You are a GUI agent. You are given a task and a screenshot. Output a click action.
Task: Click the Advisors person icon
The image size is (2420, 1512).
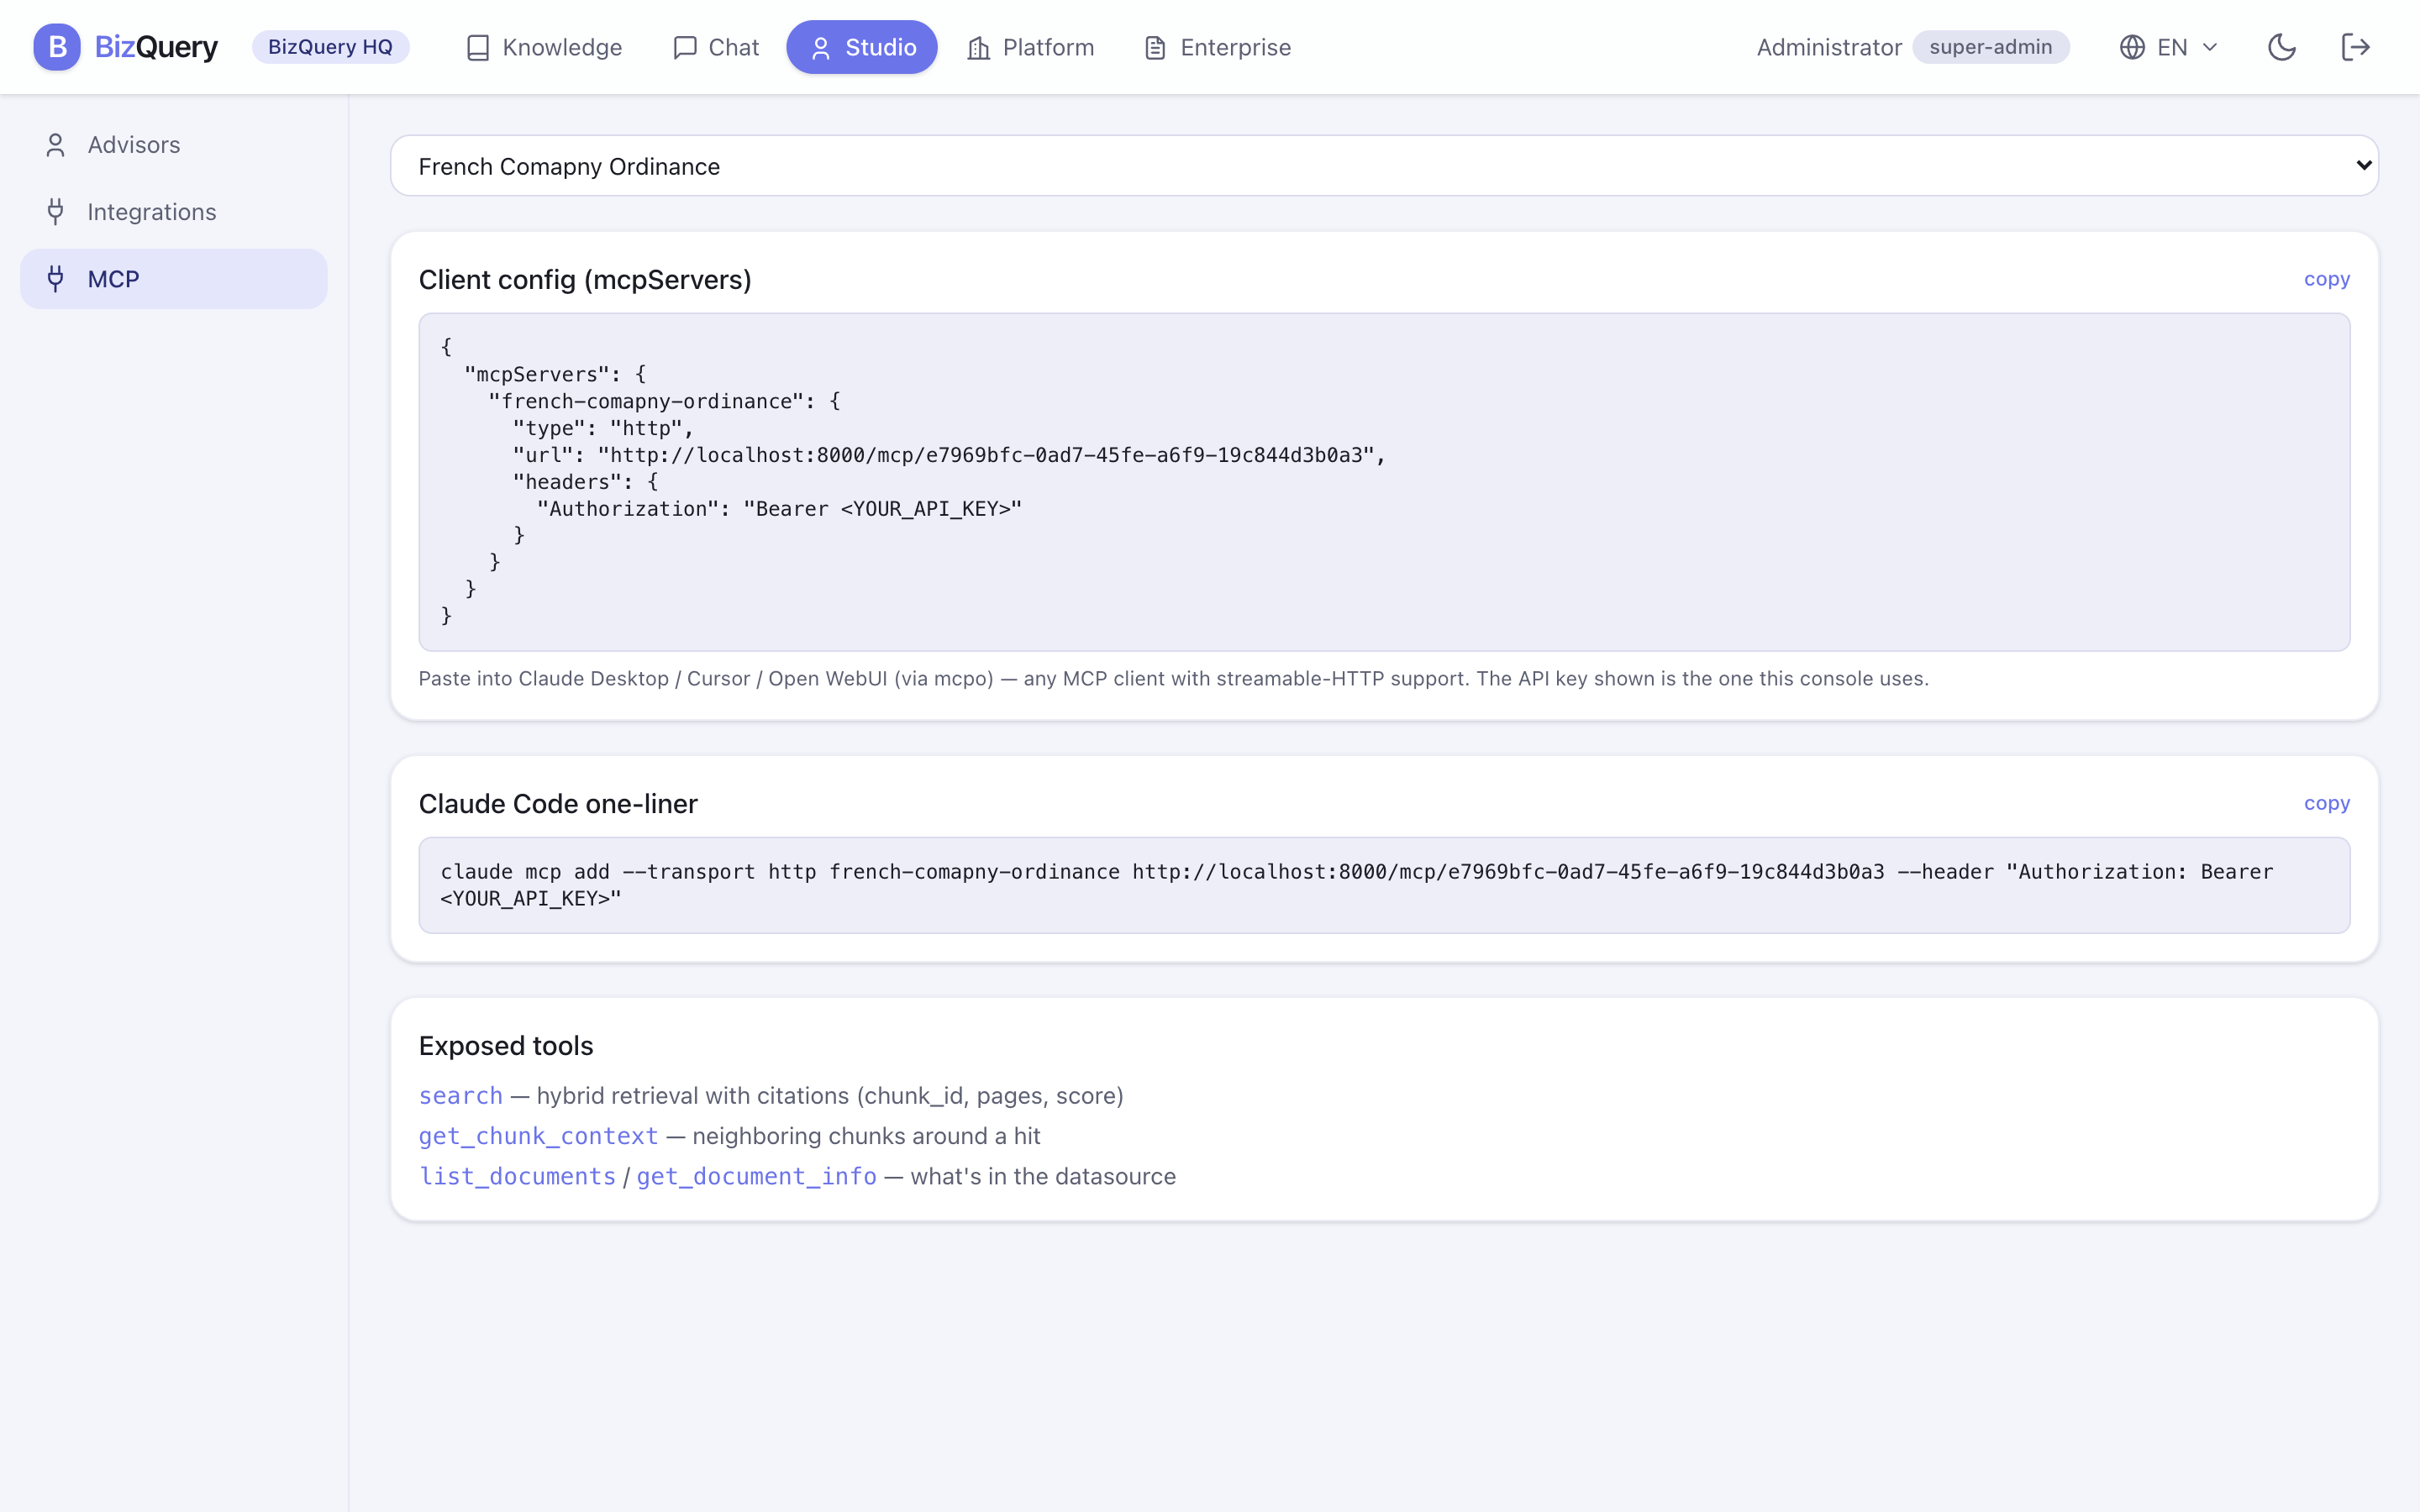[x=56, y=145]
